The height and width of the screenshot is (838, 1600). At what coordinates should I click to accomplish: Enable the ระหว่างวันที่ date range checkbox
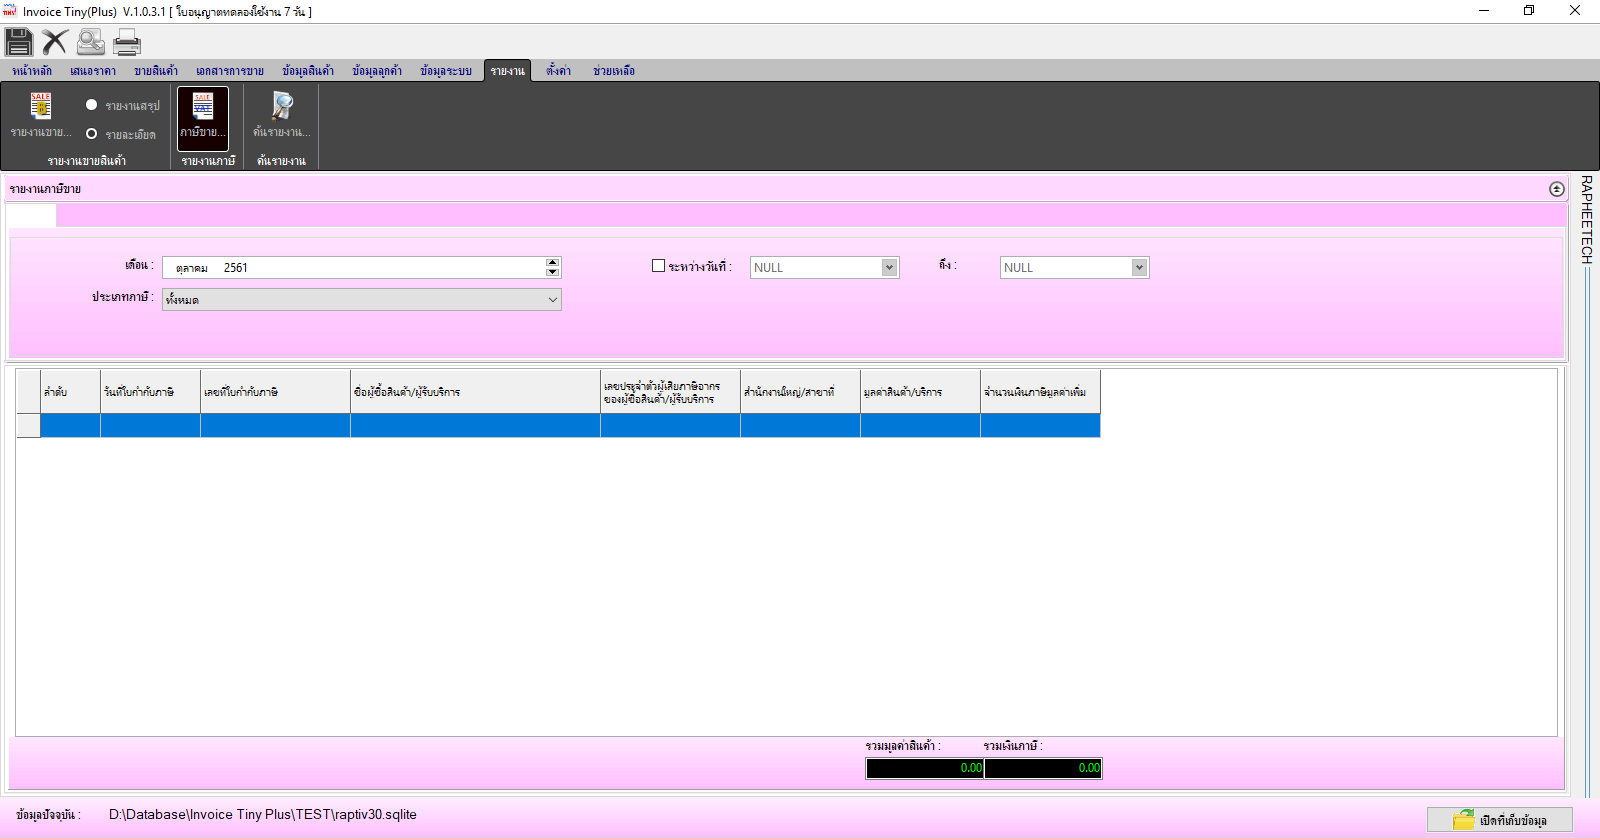[x=658, y=266]
